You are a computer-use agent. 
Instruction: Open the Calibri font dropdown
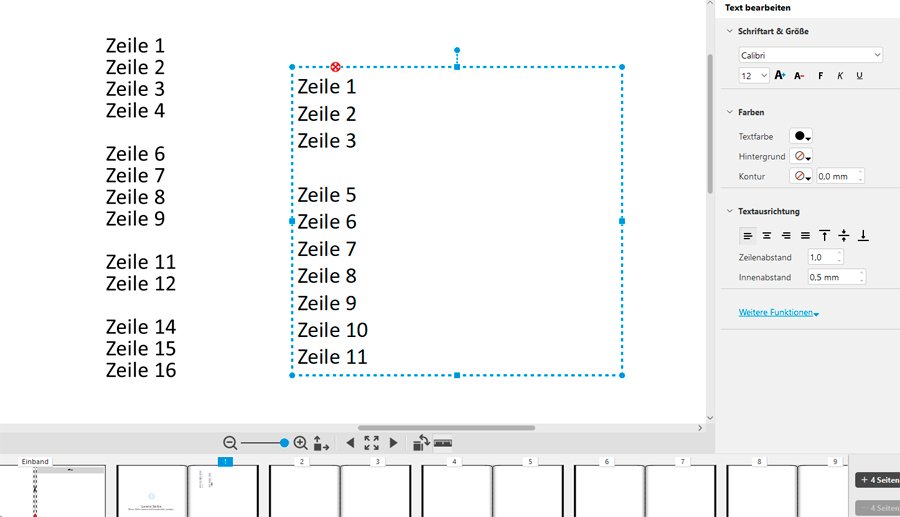810,55
